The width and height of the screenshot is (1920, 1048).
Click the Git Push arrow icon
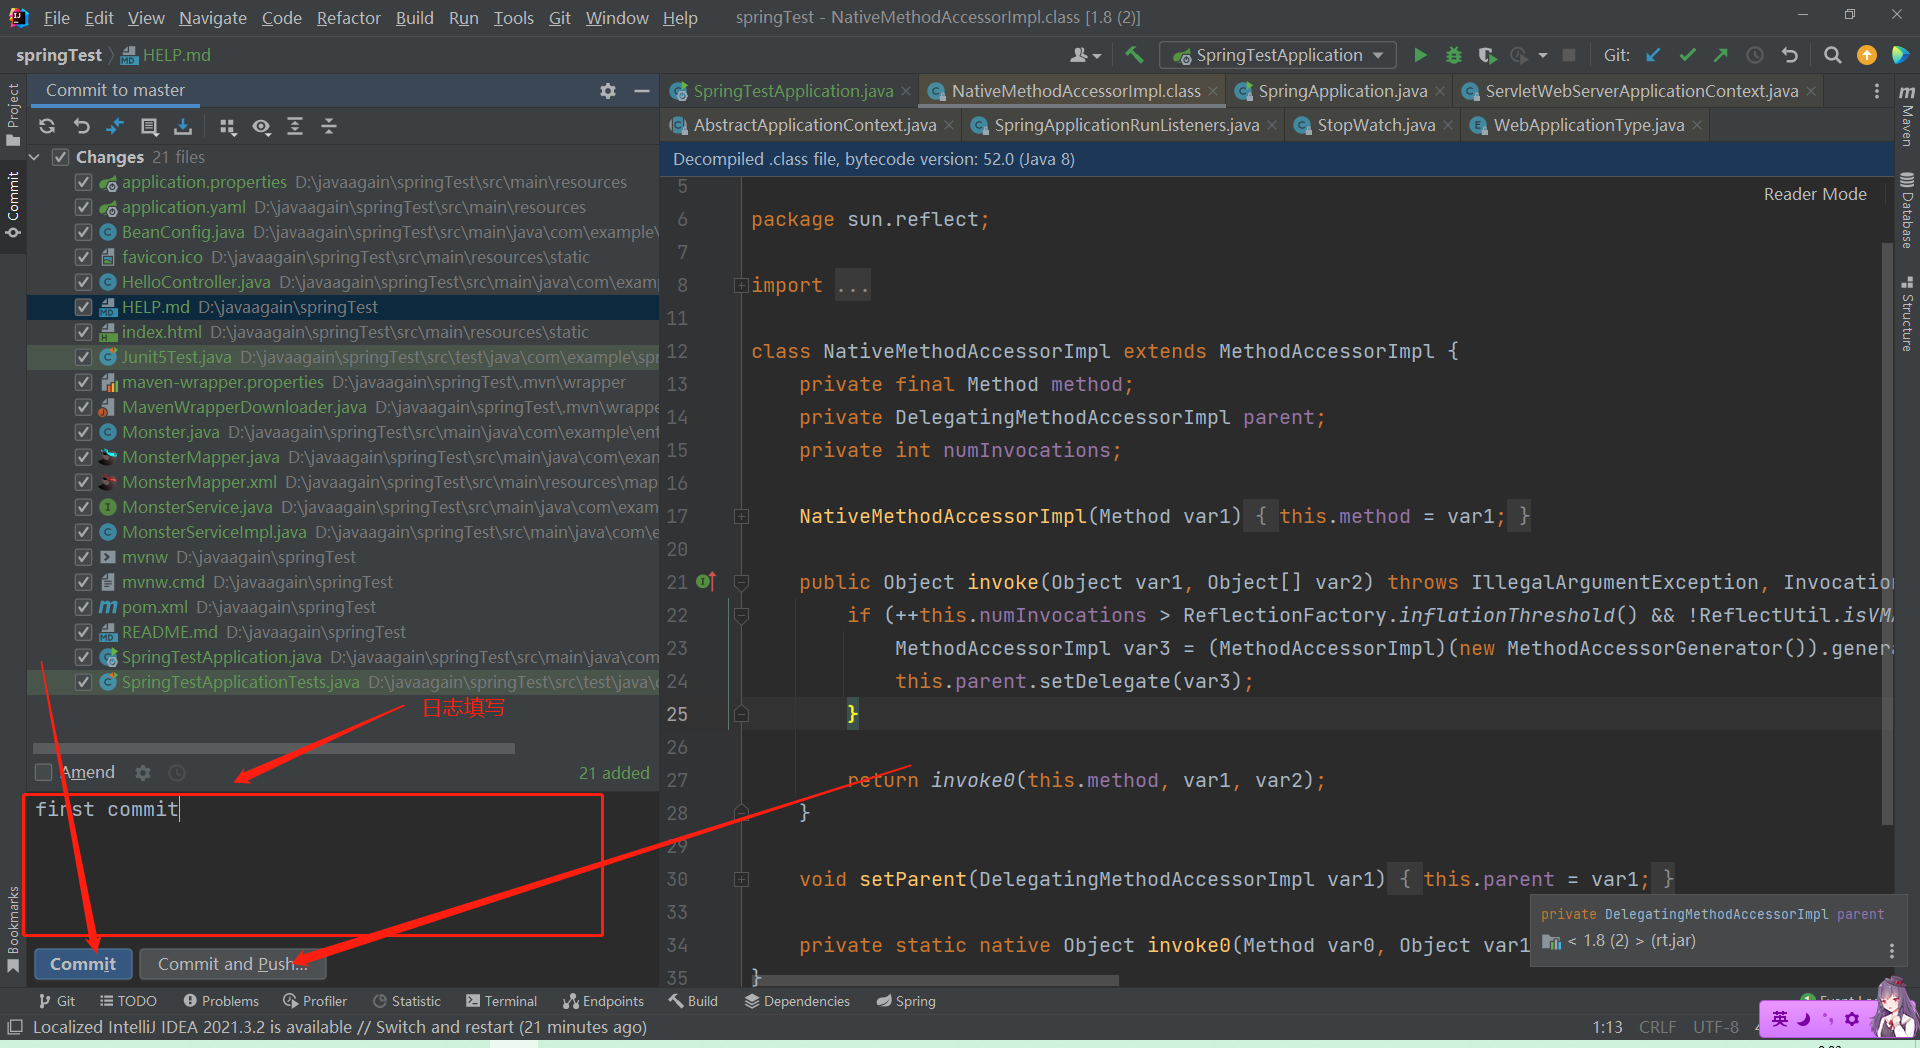pos(1721,55)
